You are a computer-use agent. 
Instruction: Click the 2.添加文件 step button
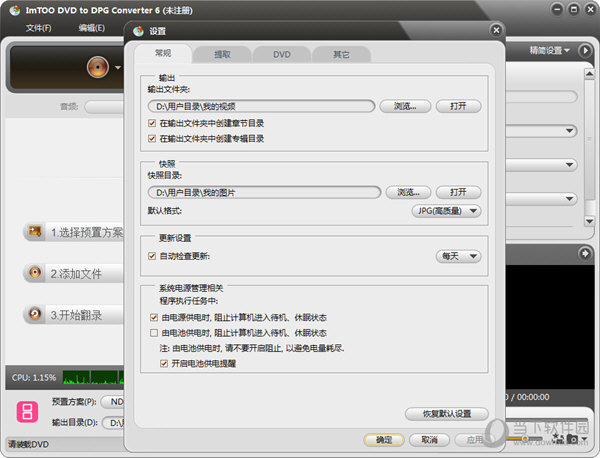(74, 273)
